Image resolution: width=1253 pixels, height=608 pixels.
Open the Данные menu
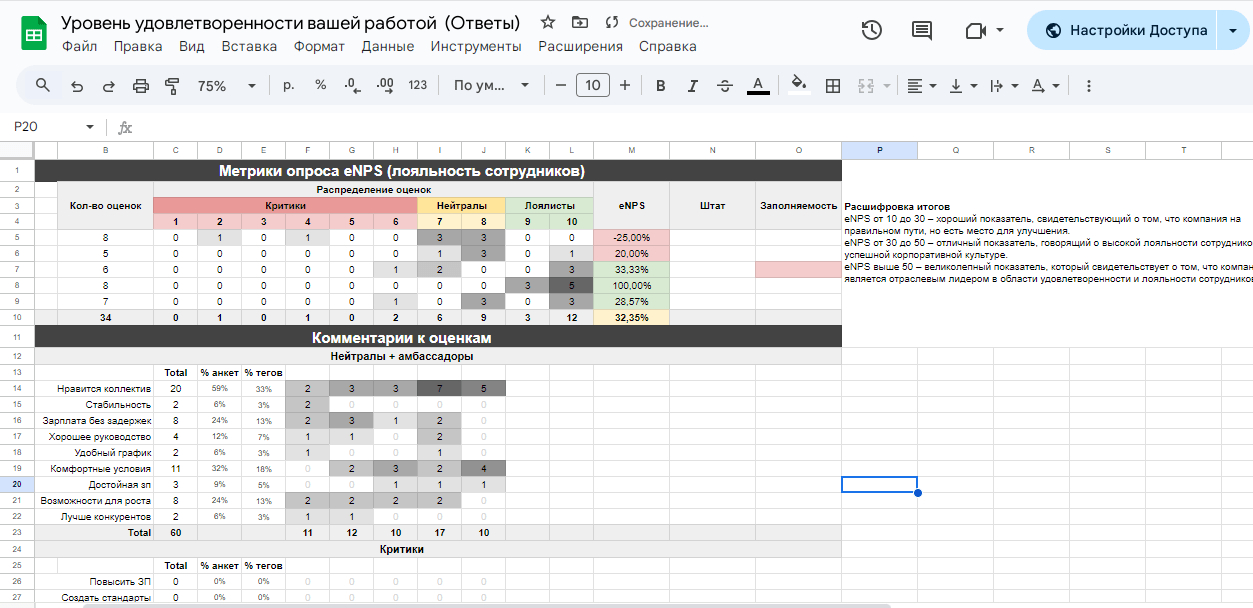pos(388,46)
